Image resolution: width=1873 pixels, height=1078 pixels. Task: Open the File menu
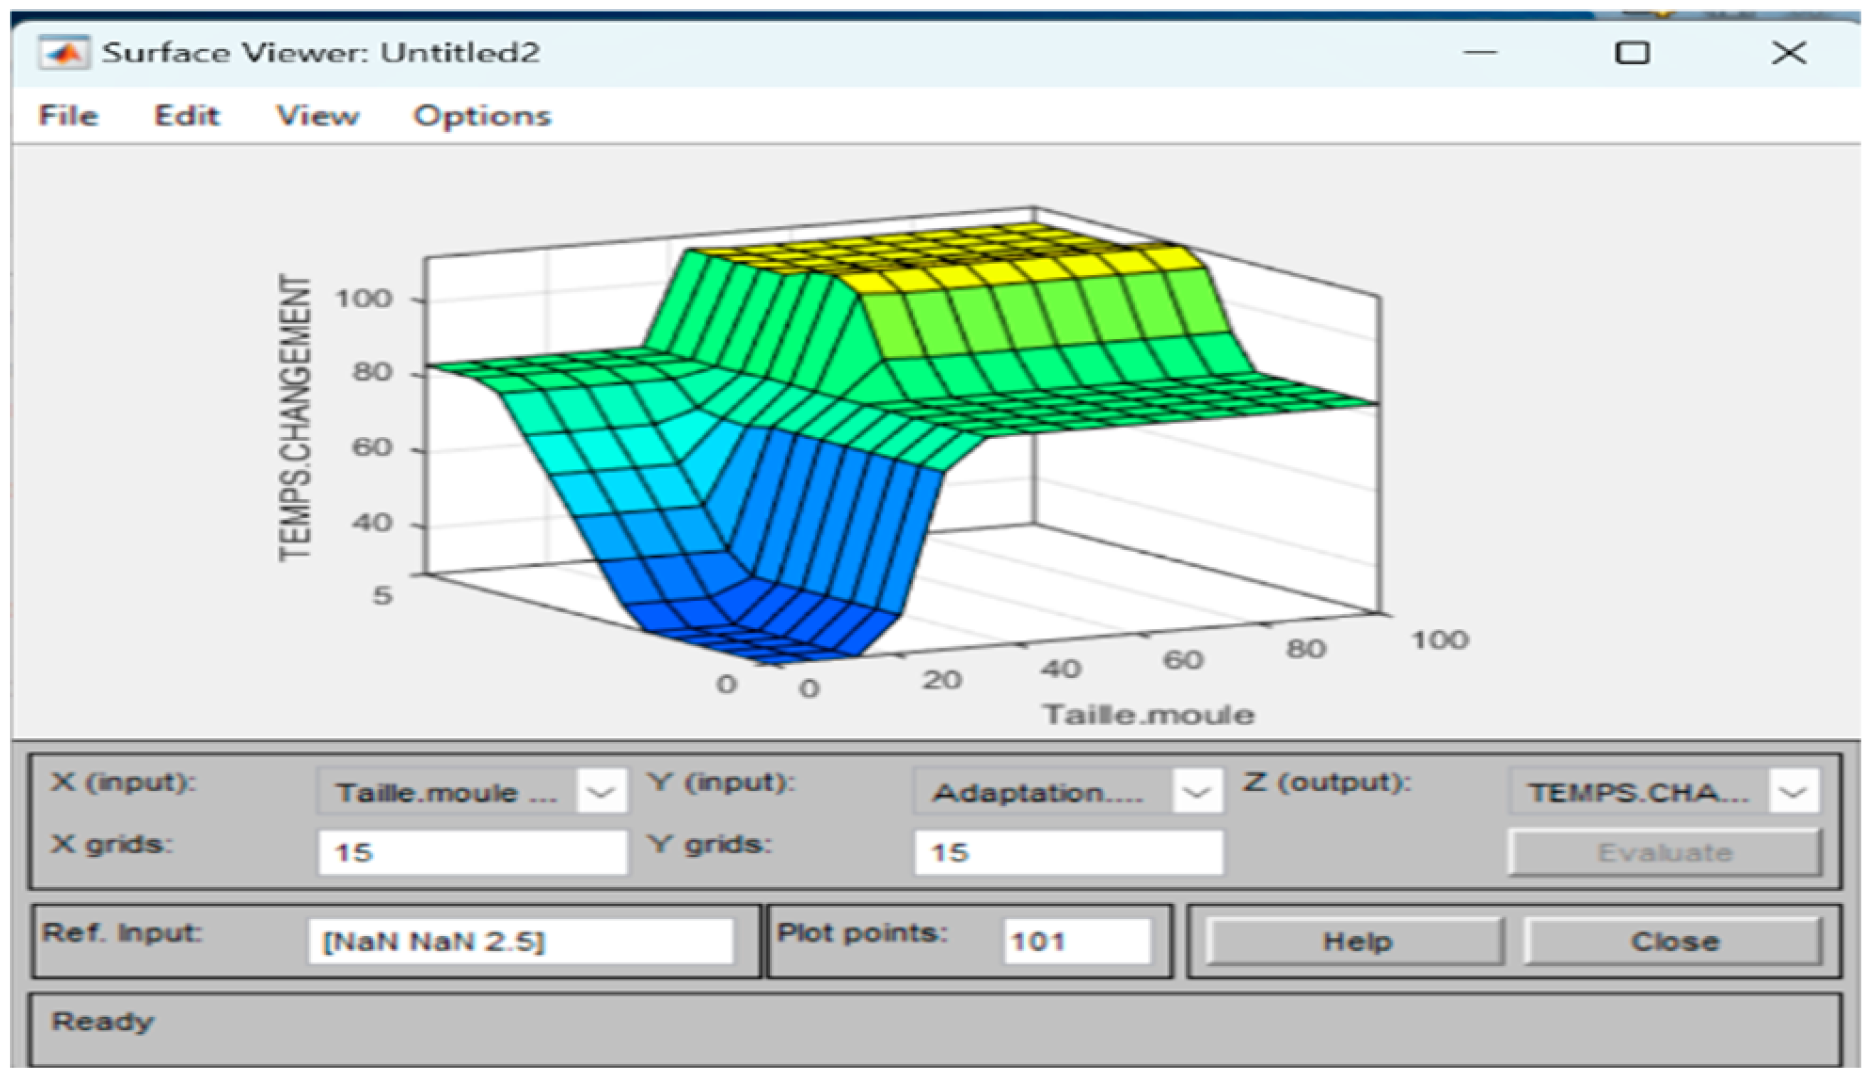[68, 116]
